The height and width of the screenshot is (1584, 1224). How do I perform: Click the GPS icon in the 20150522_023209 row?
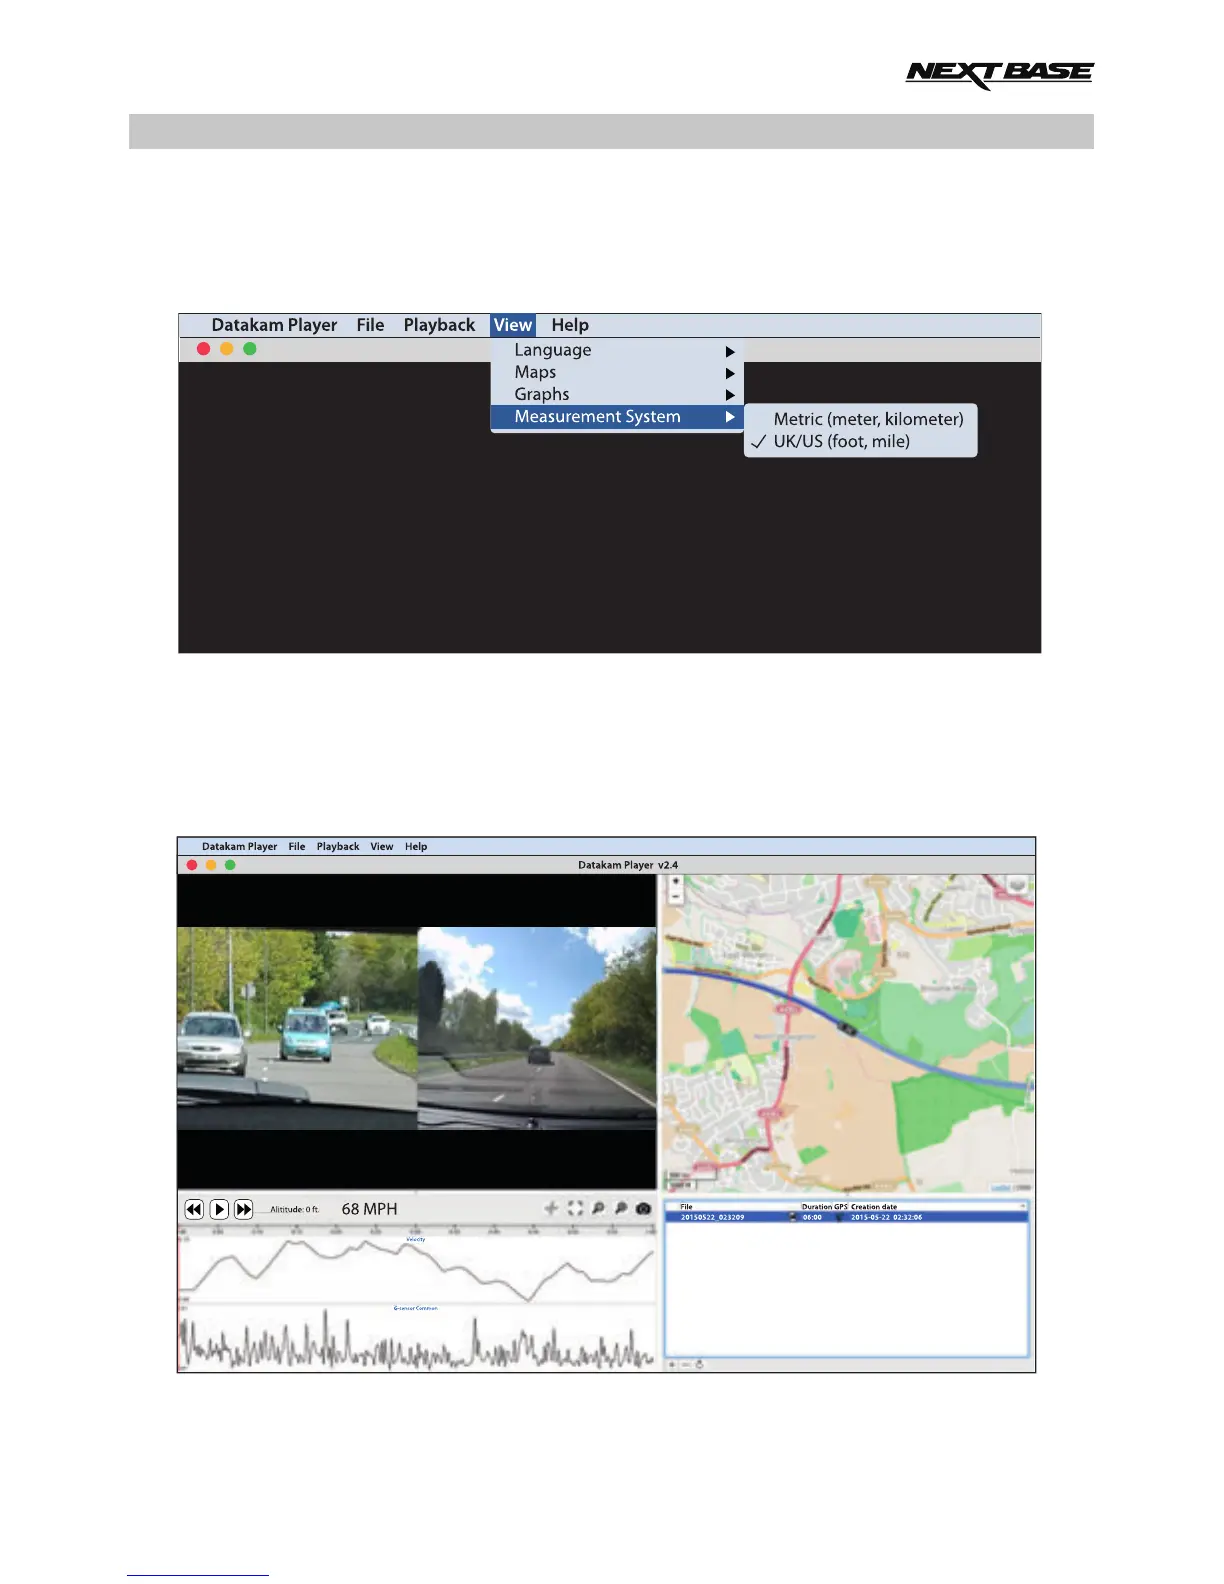click(840, 1217)
